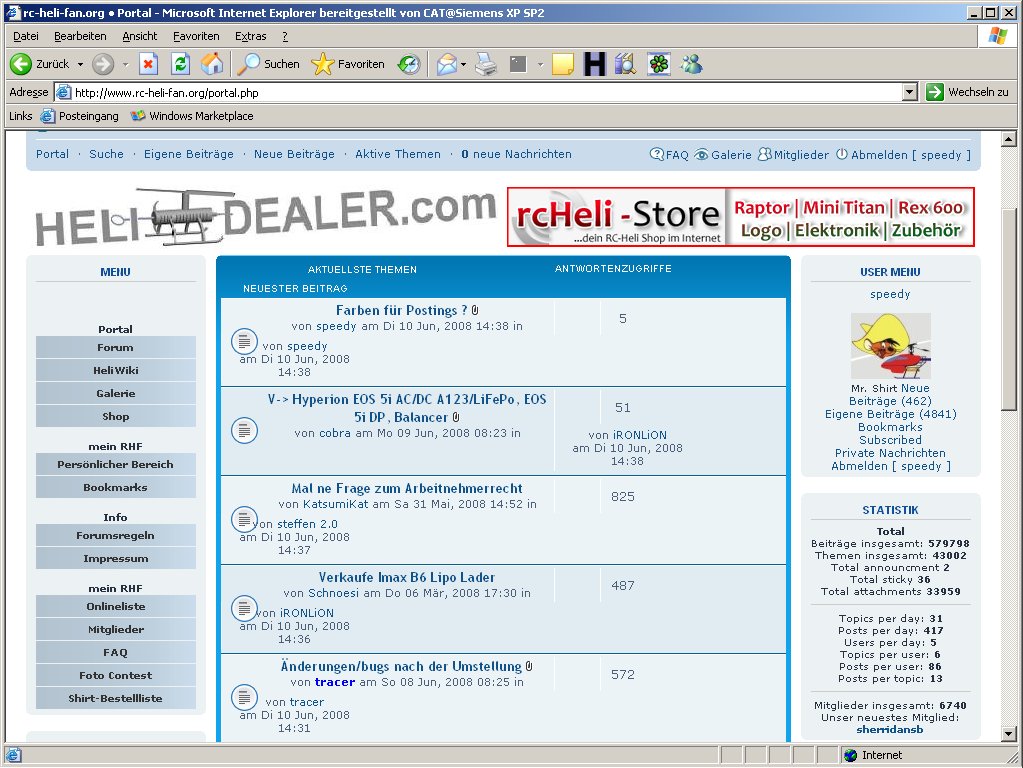
Task: Open the Favoriten star panel
Action: (348, 64)
